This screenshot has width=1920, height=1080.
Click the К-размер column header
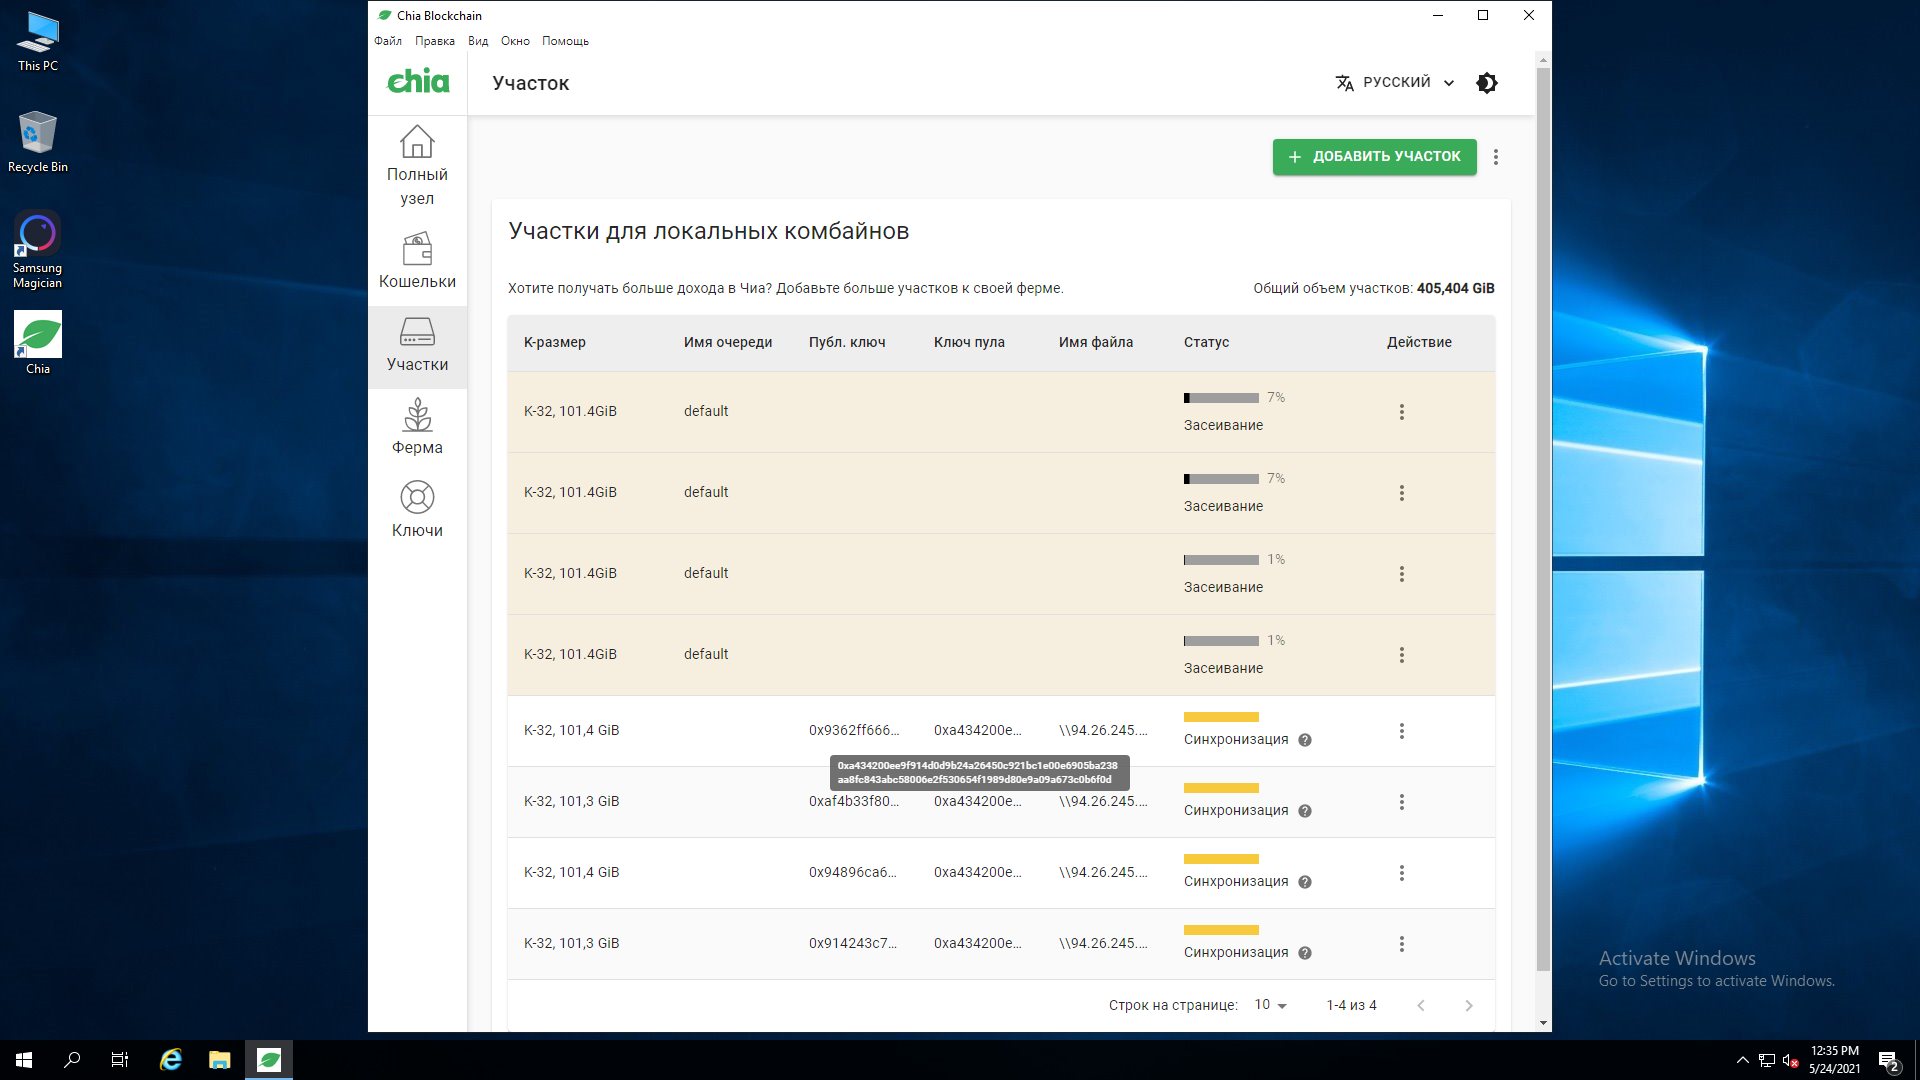pos(555,342)
